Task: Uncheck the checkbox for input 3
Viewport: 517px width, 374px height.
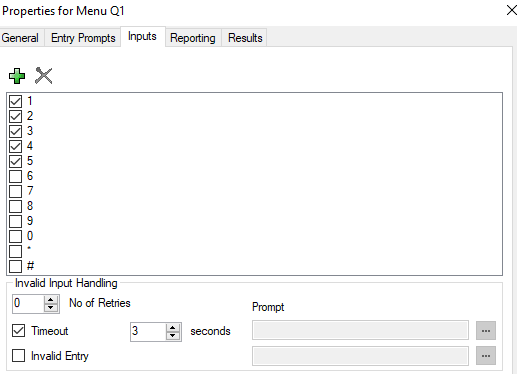Action: coord(16,131)
